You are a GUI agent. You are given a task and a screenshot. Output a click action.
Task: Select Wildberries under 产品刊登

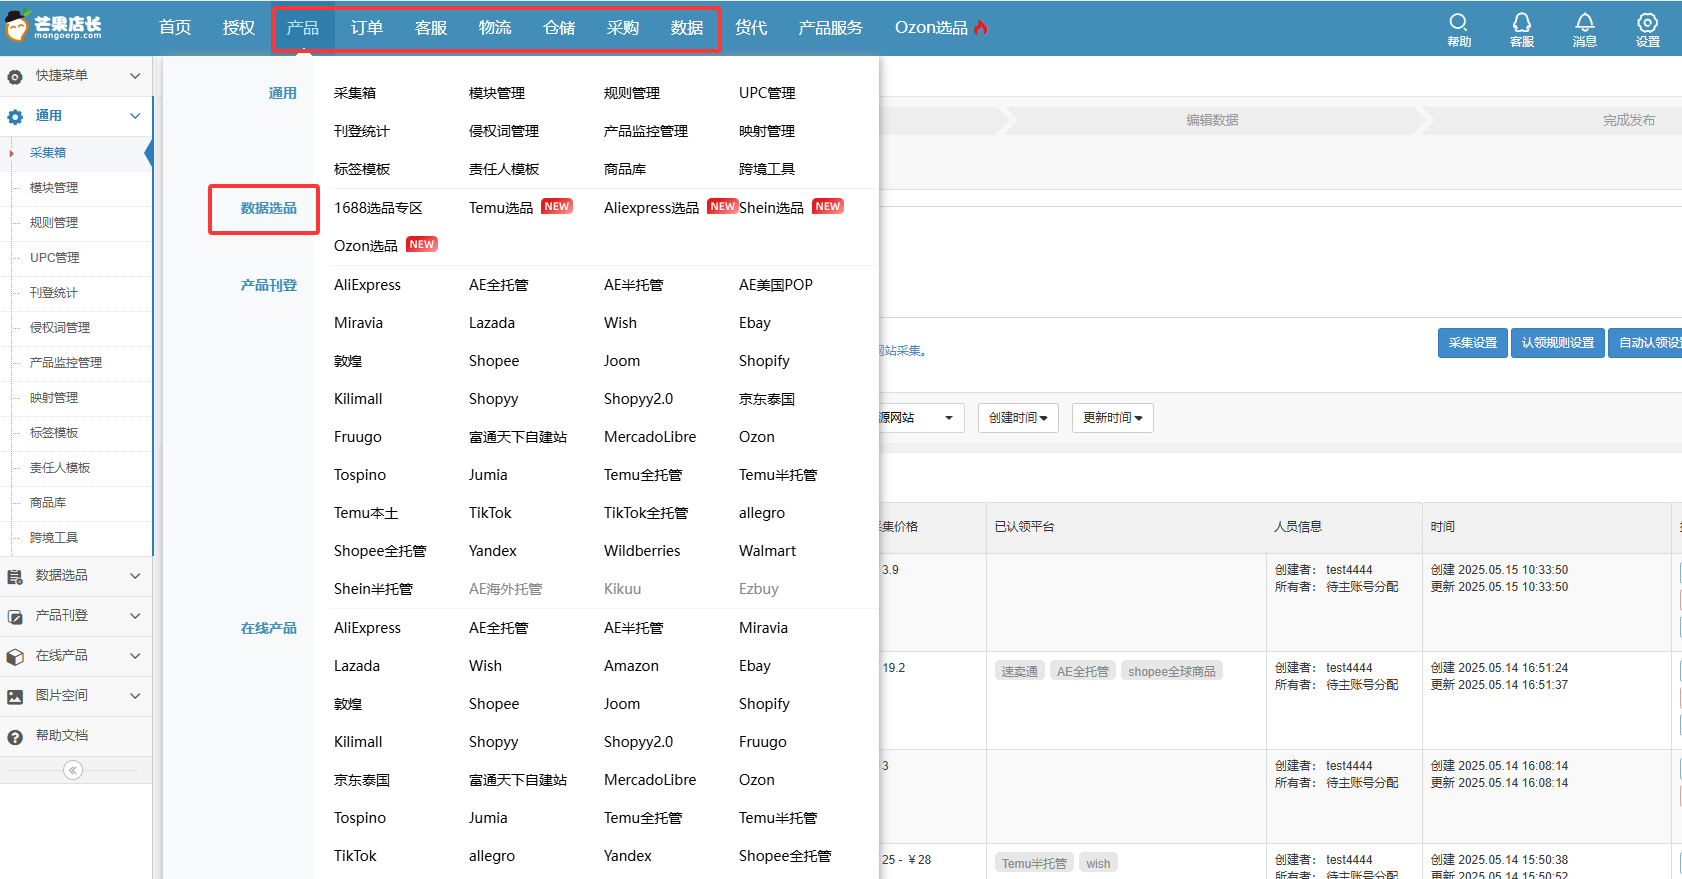tap(642, 551)
